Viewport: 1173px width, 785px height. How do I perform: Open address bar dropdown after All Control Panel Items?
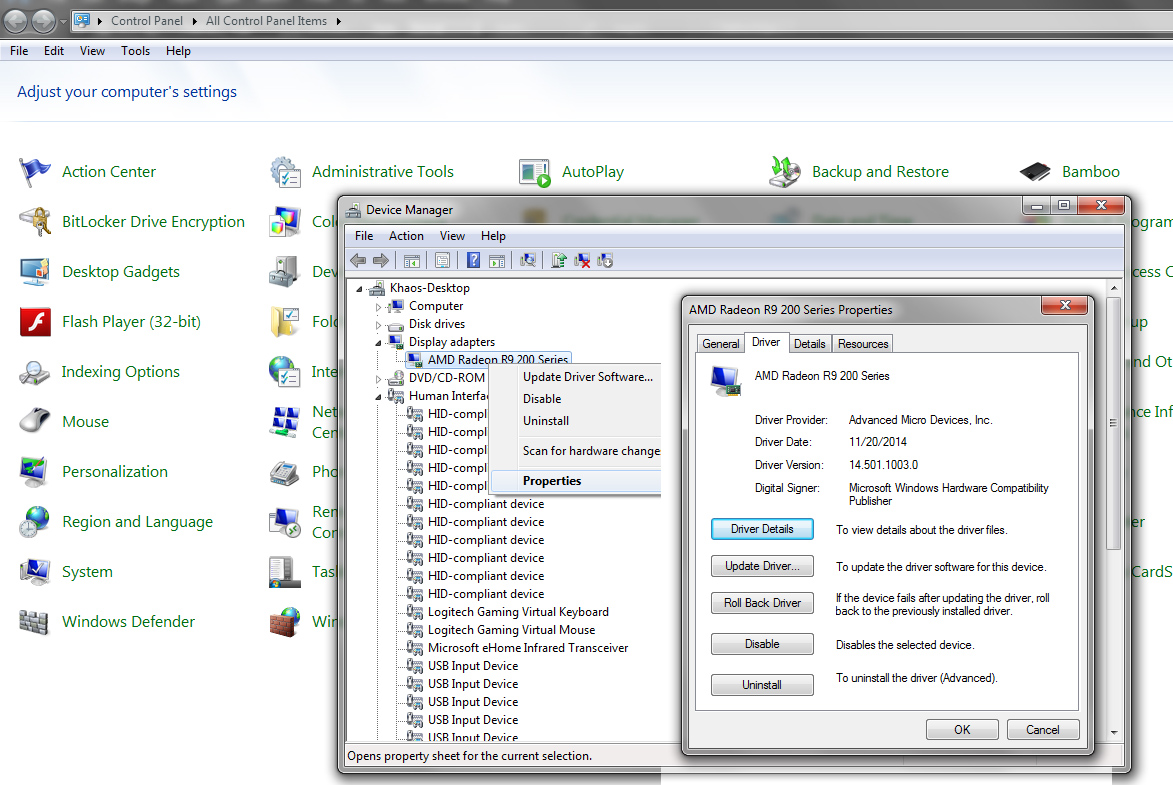pos(339,21)
